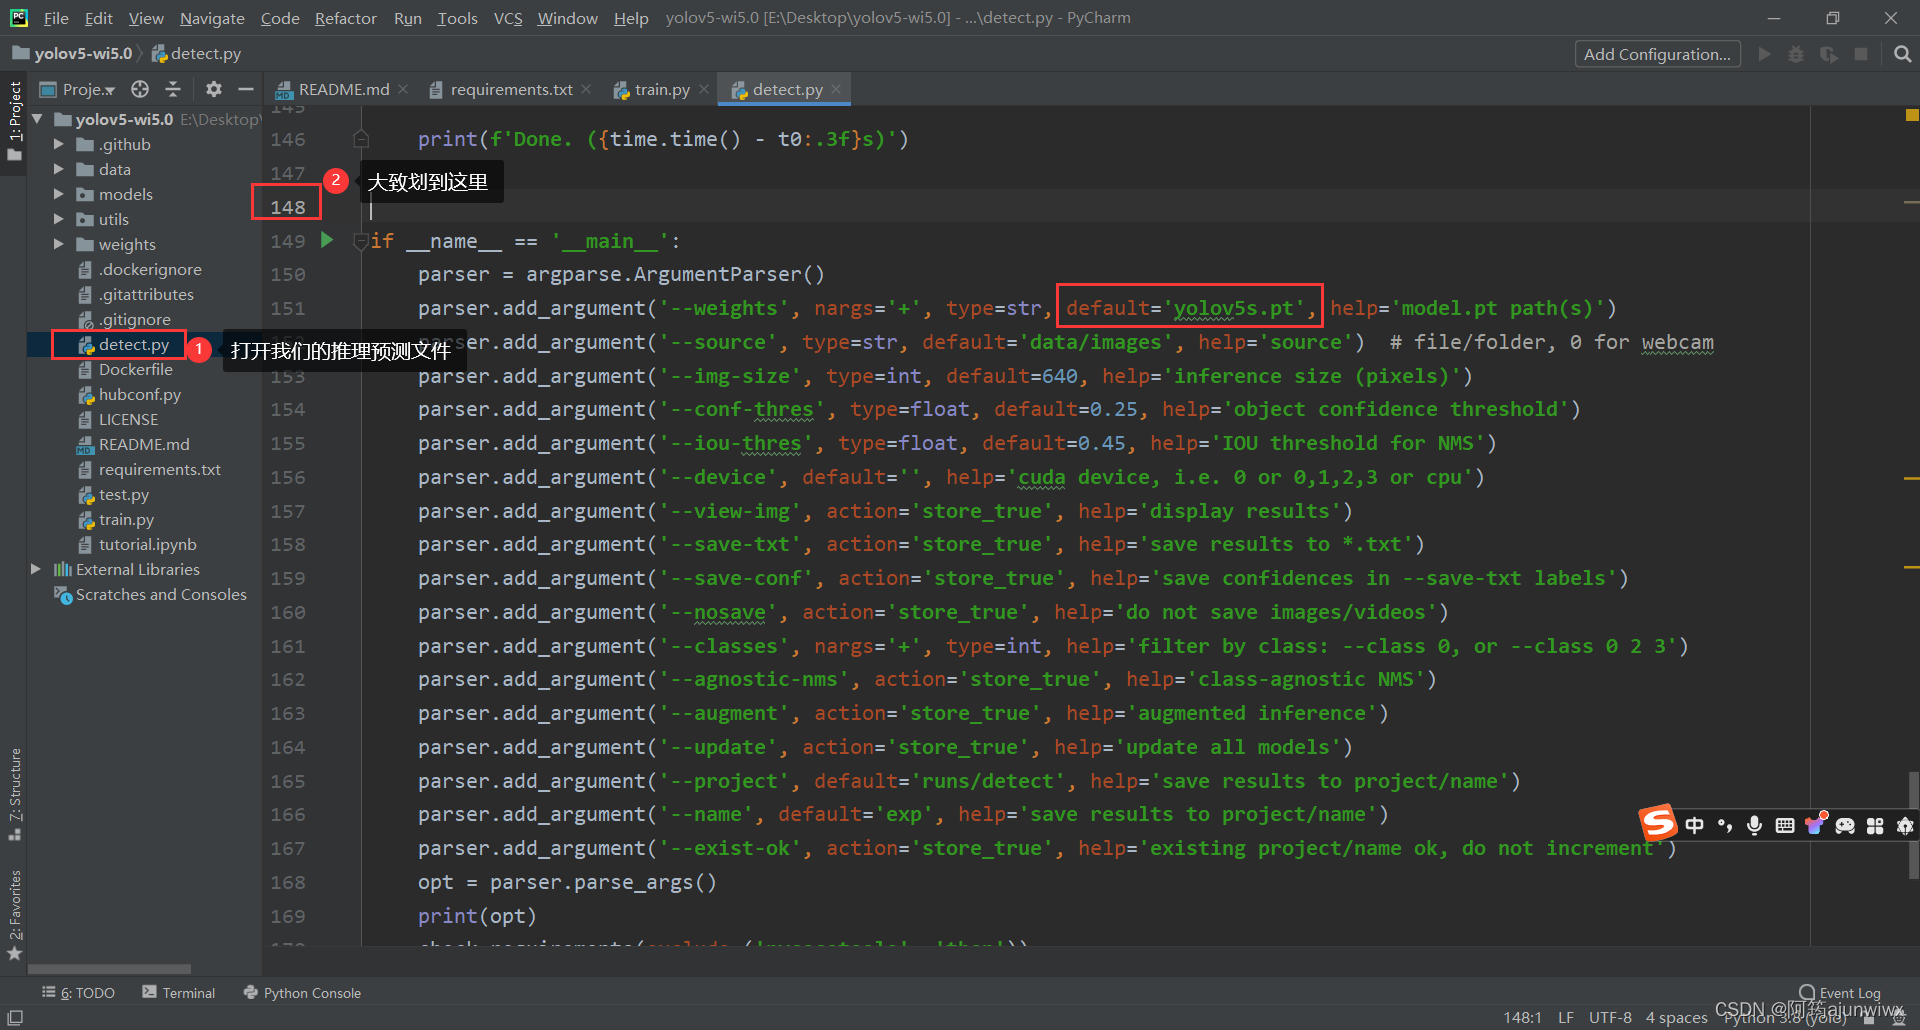Click the Stop square icon in the toolbar
Viewport: 1920px width, 1030px height.
[x=1861, y=54]
